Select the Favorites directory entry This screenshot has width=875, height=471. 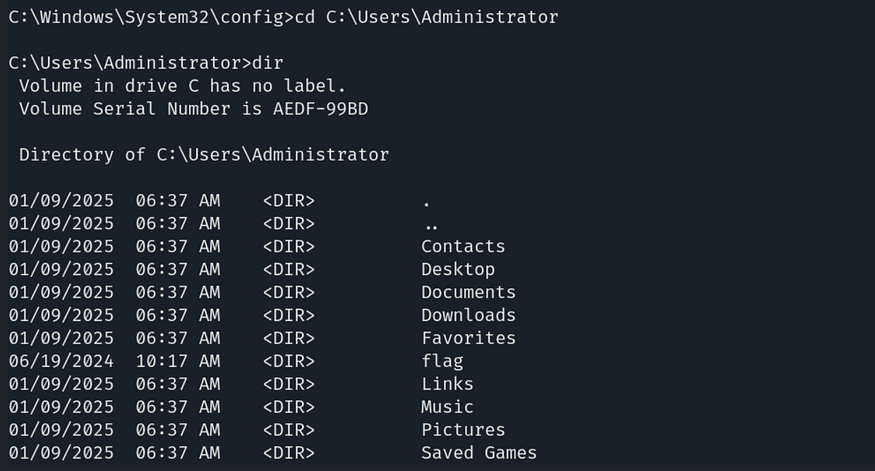pyautogui.click(x=468, y=338)
